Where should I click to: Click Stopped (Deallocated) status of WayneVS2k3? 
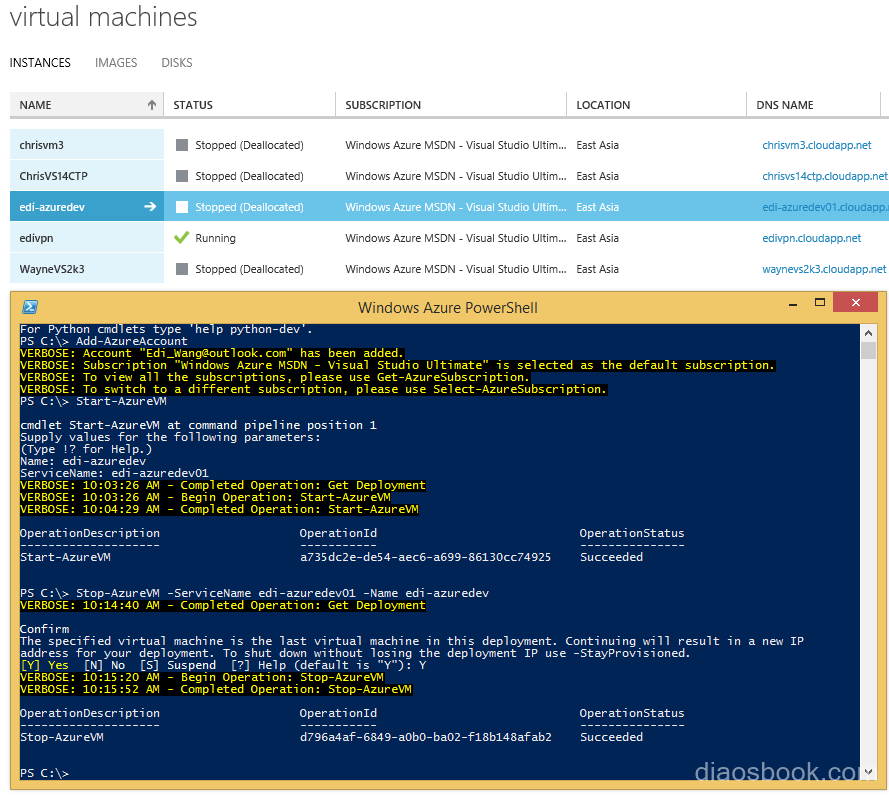249,269
